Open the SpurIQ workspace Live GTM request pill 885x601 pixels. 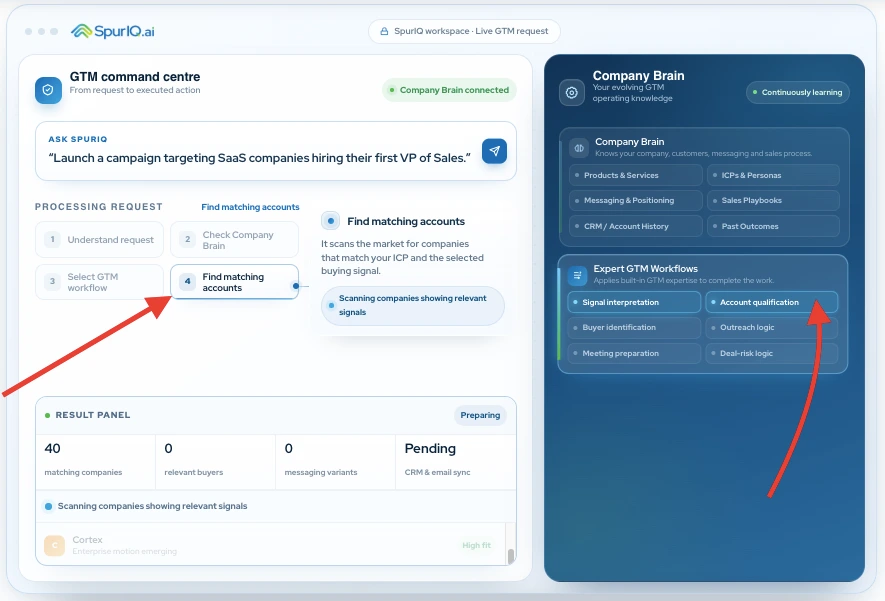coord(464,32)
